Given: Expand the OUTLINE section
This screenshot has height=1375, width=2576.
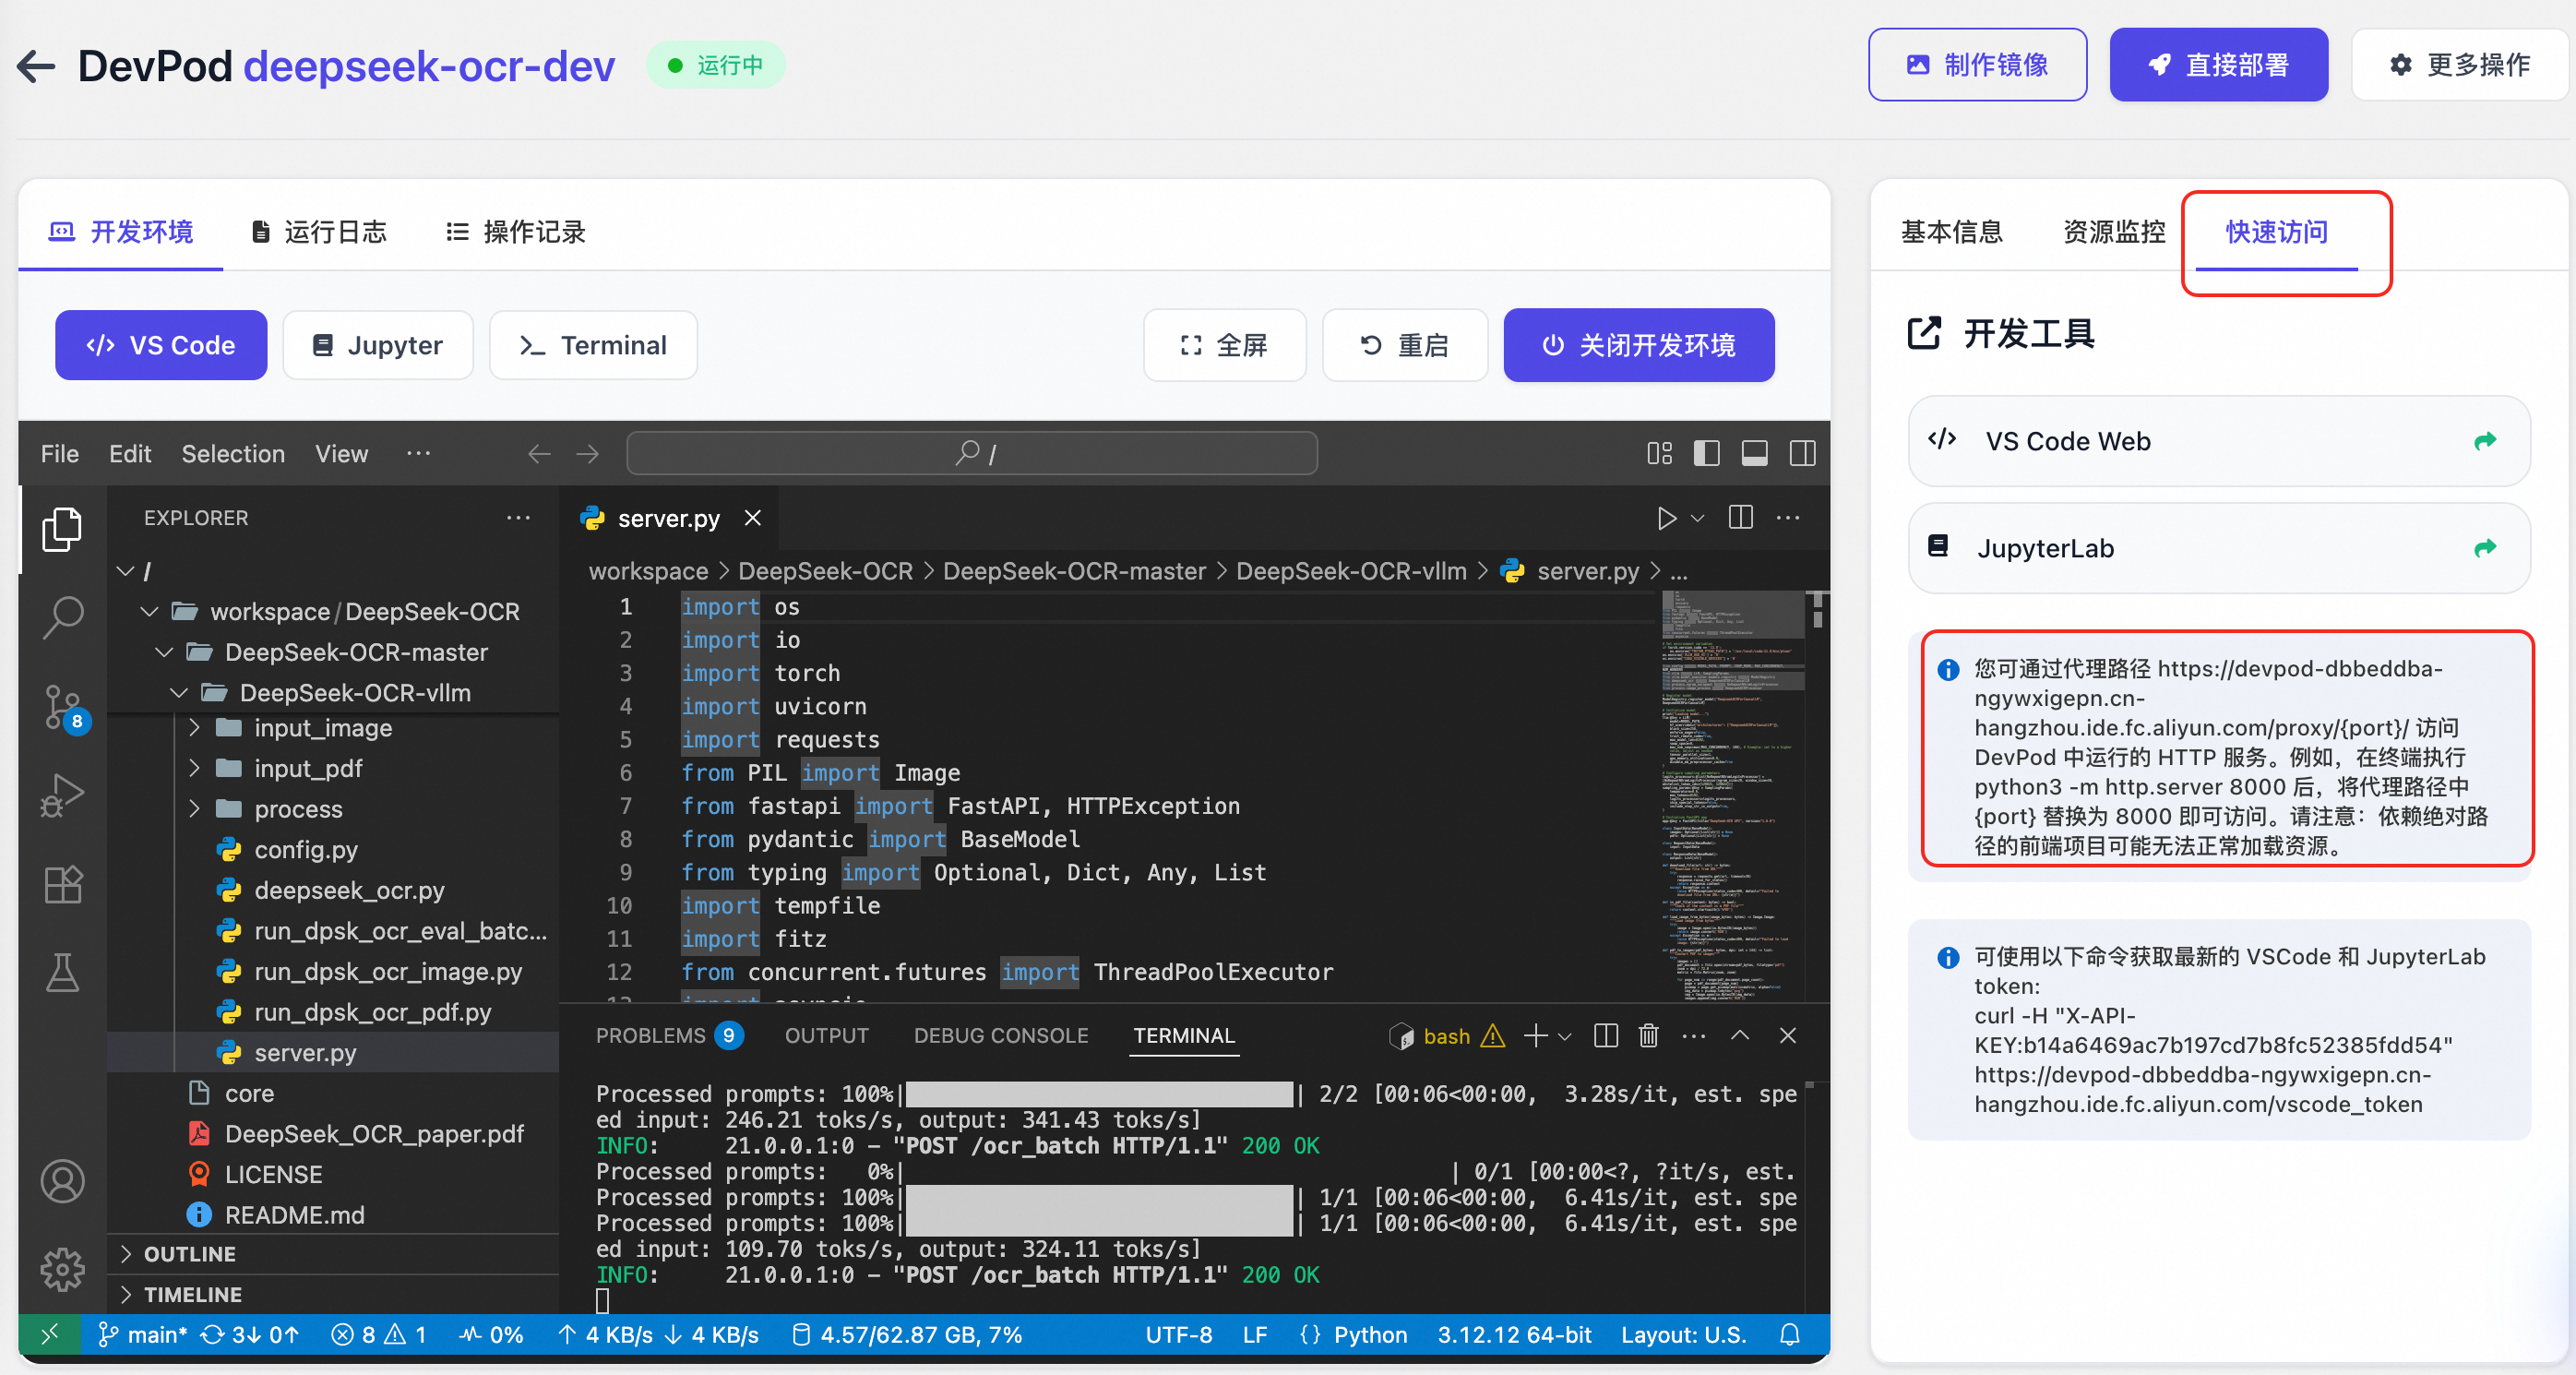Looking at the screenshot, I should [190, 1254].
